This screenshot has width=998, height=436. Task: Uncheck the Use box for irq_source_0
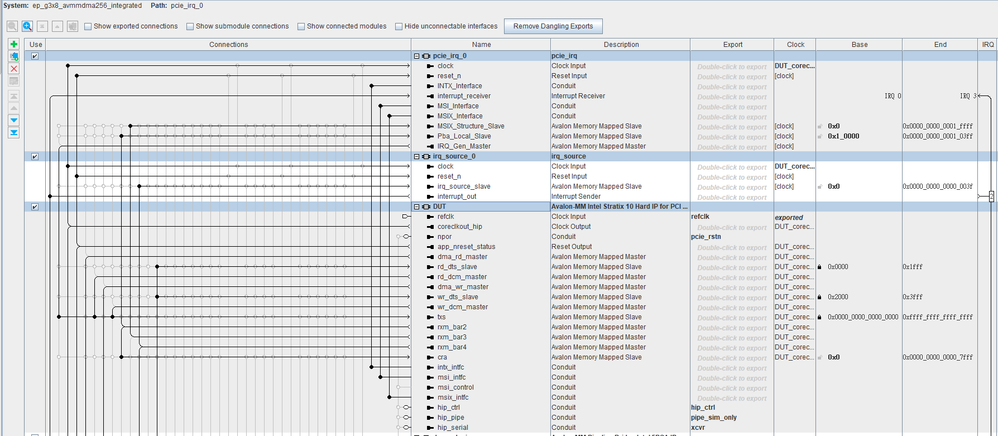tap(36, 156)
